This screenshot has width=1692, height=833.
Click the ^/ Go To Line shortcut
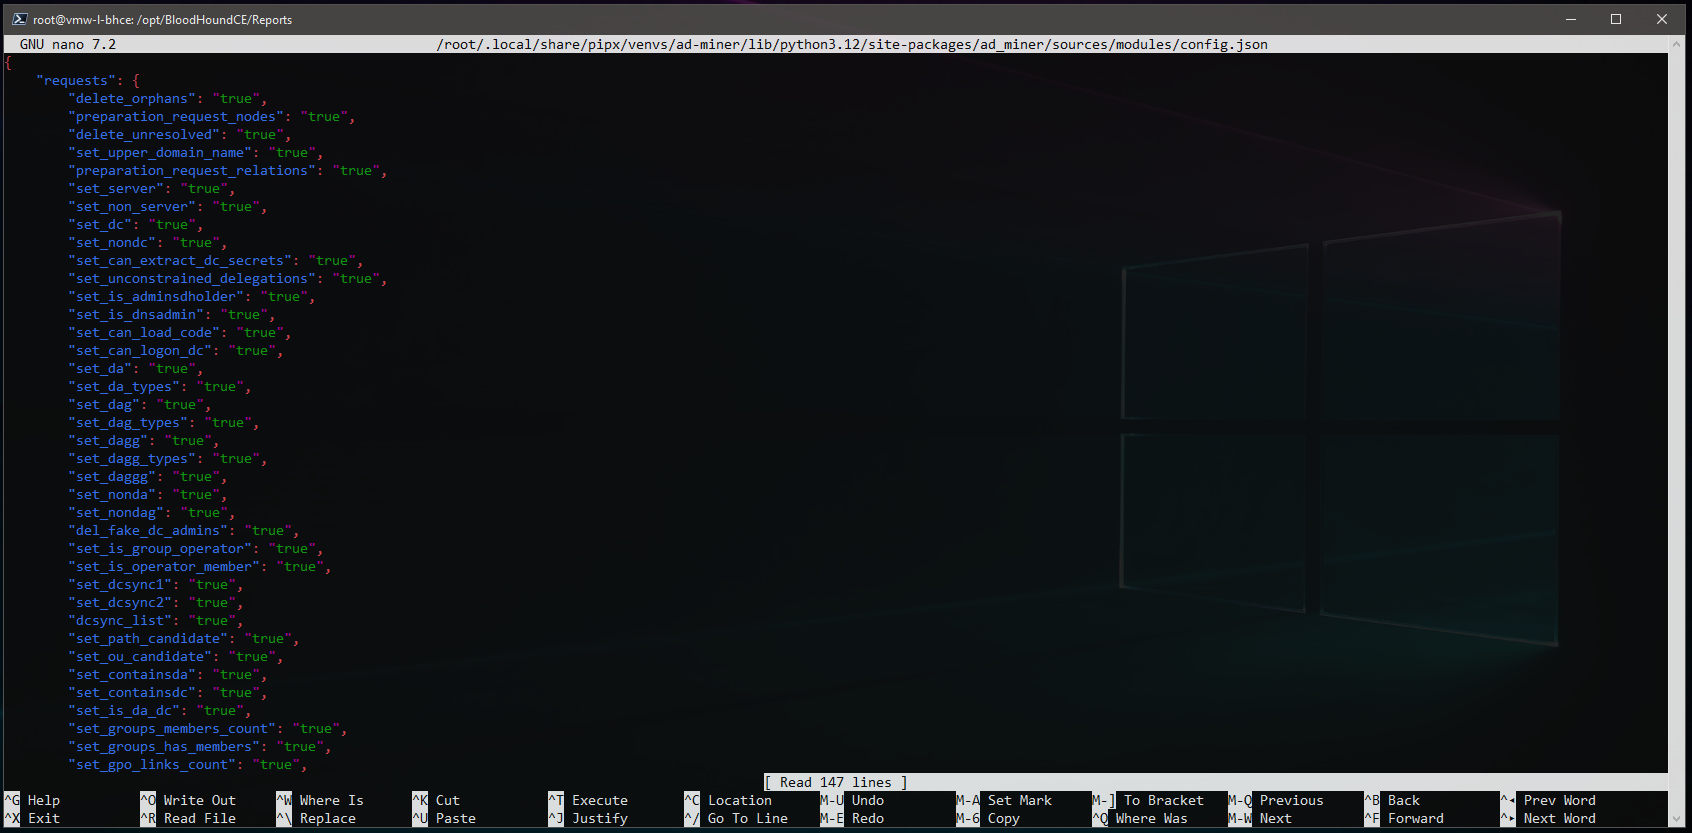point(736,819)
